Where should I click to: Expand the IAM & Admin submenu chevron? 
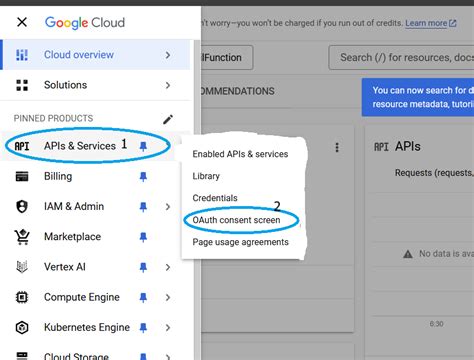[168, 207]
